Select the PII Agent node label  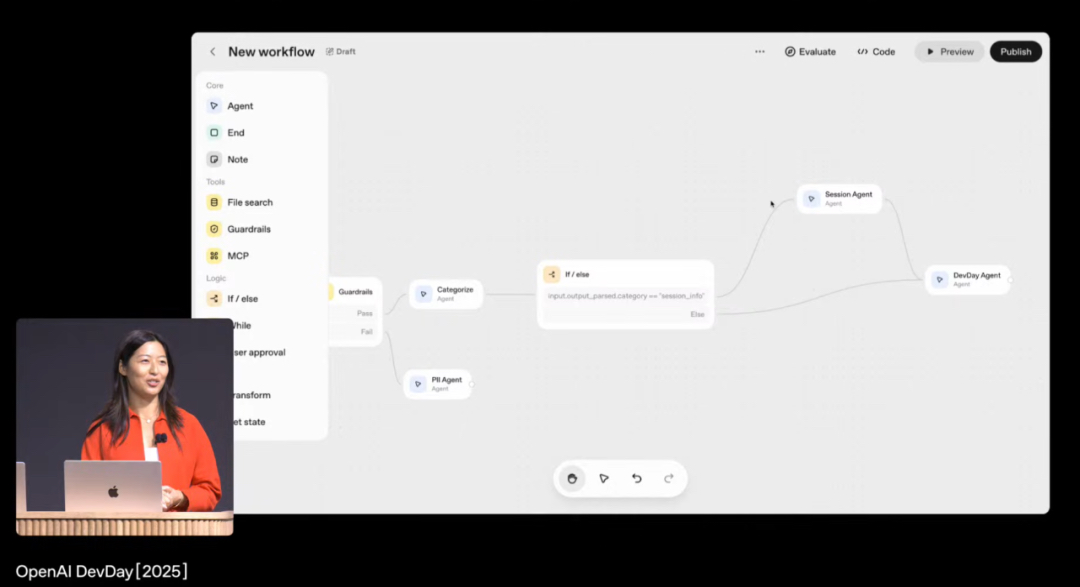(446, 380)
